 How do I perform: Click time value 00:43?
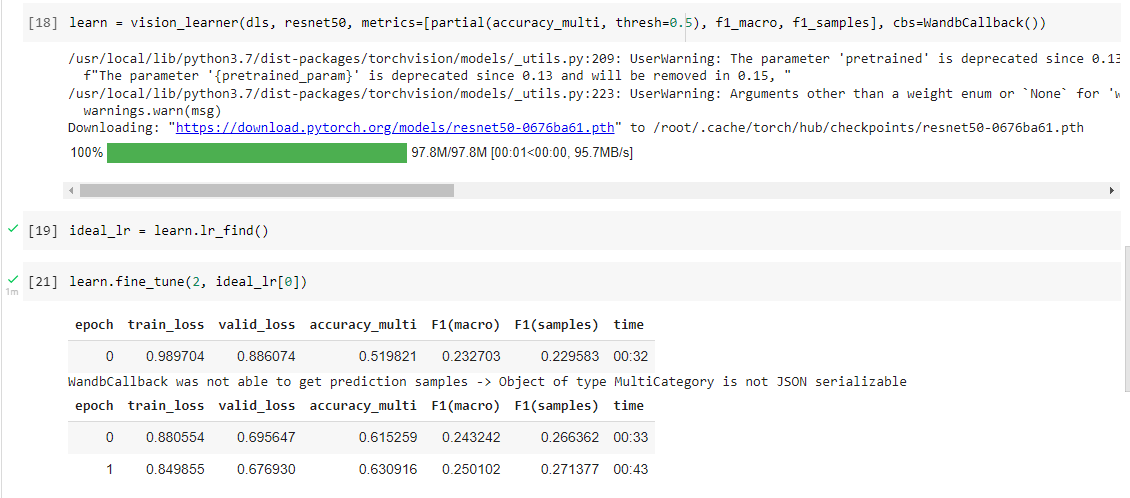click(631, 469)
